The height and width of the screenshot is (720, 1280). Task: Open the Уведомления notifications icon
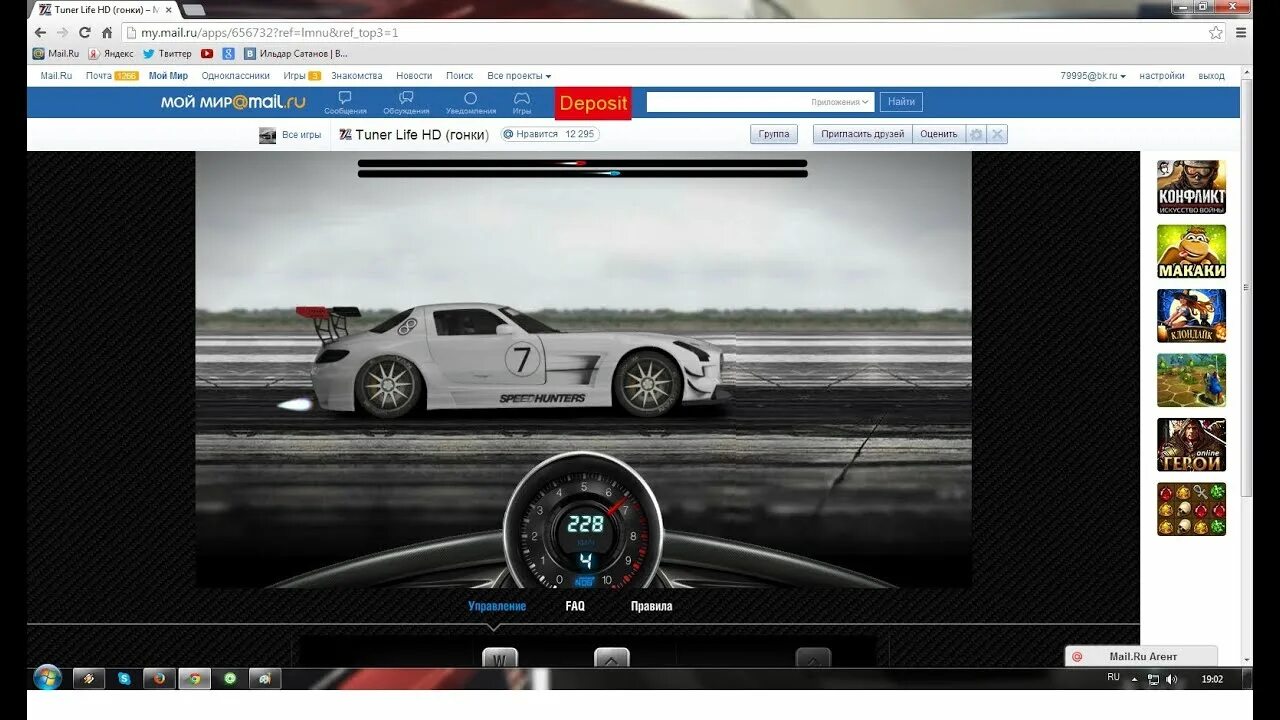click(x=470, y=98)
